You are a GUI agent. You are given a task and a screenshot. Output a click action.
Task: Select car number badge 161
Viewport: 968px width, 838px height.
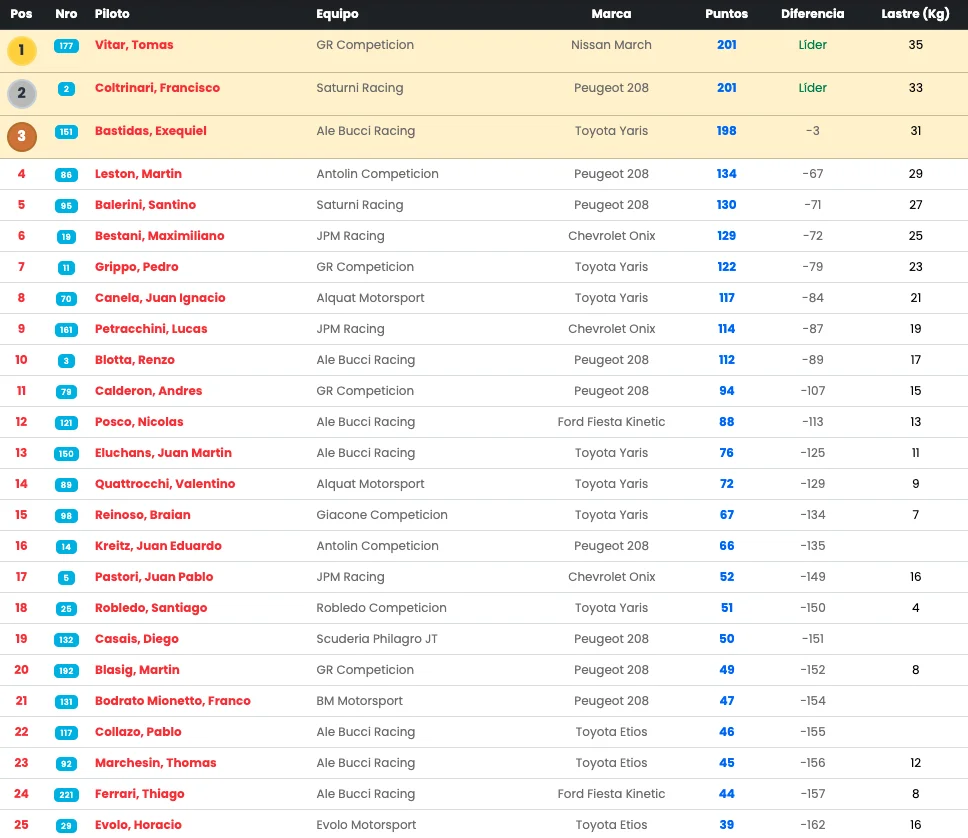[66, 330]
